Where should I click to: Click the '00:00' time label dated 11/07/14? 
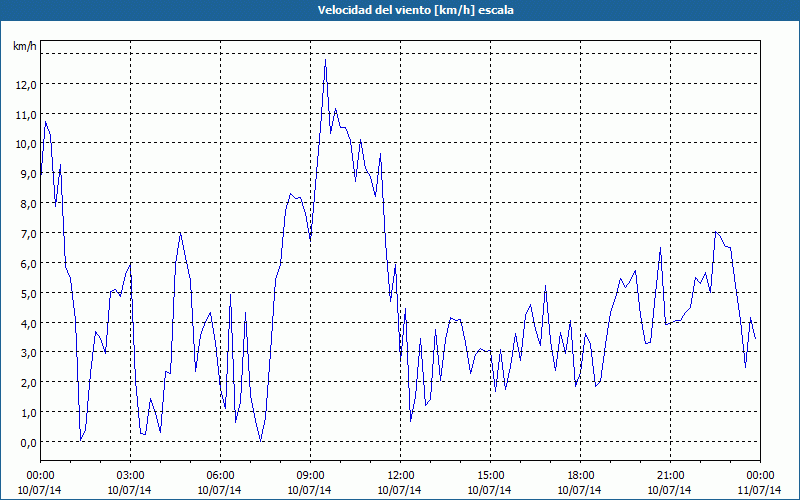click(x=761, y=476)
